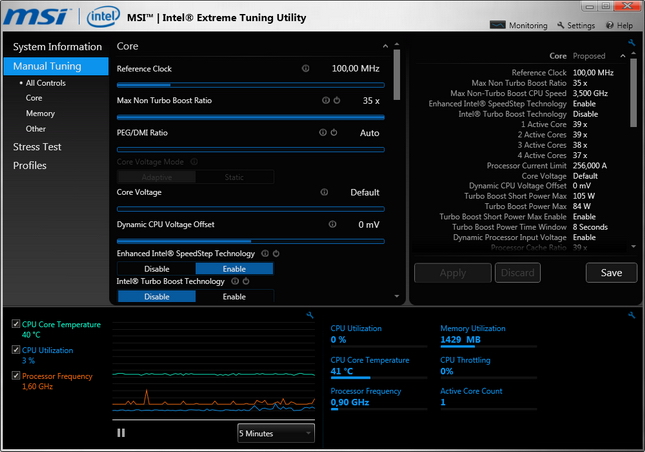This screenshot has width=645, height=452.
Task: Open wrench settings for graph panel
Action: pyautogui.click(x=310, y=315)
